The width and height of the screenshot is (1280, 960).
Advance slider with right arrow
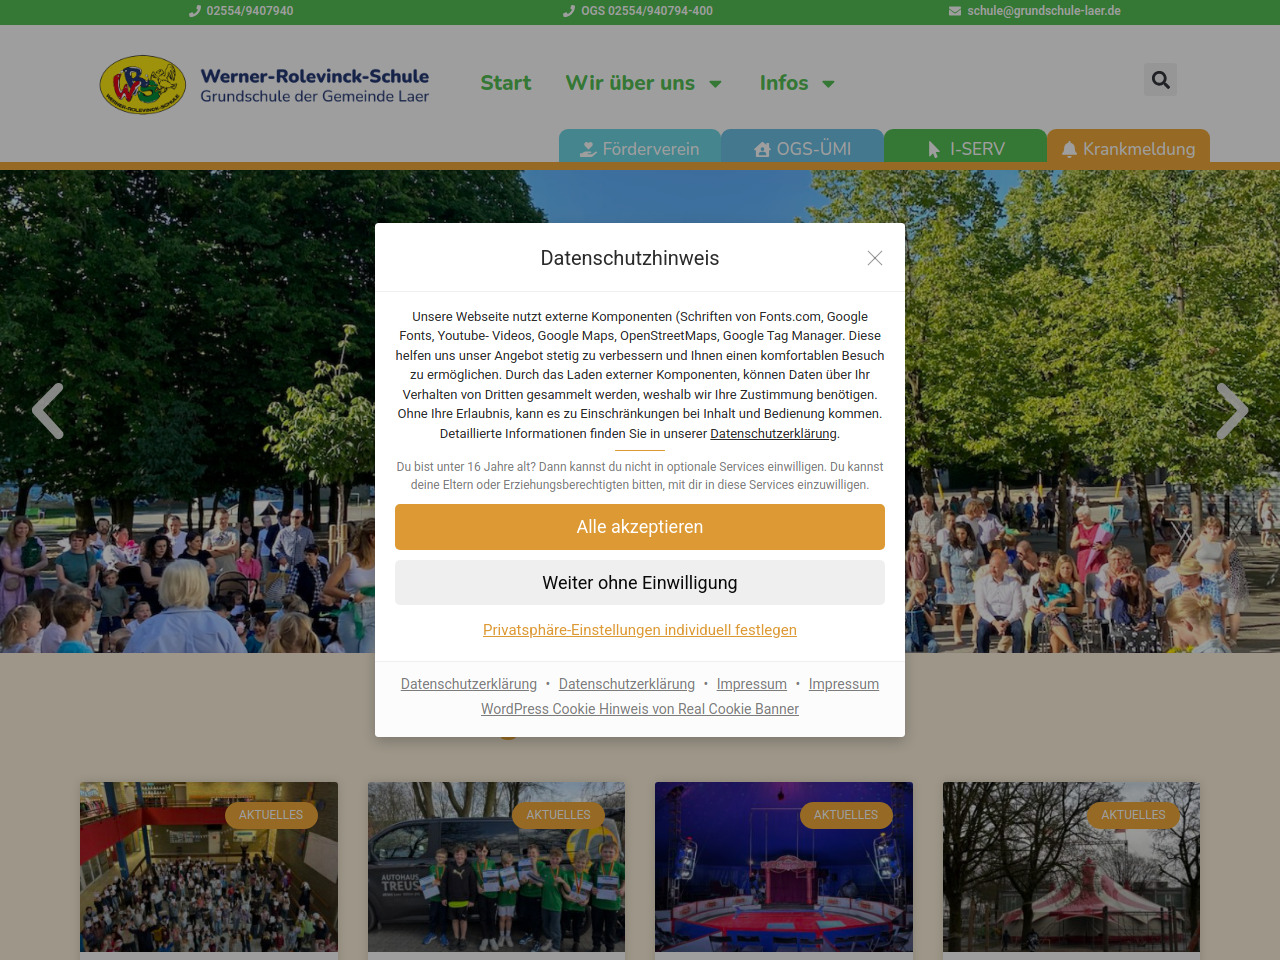click(x=1232, y=411)
